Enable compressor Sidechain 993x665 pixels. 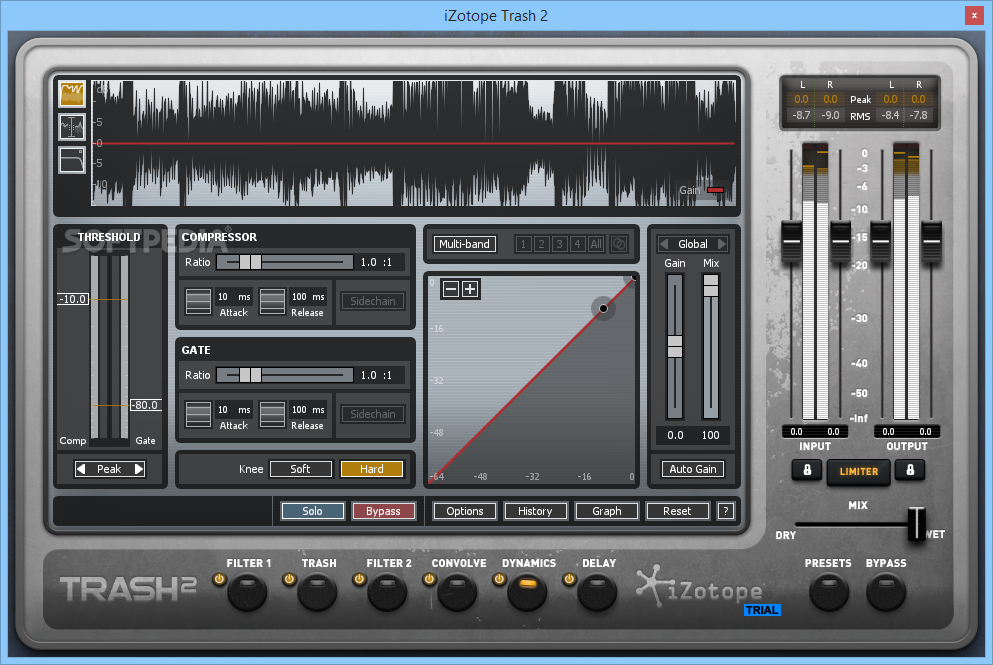pos(373,301)
